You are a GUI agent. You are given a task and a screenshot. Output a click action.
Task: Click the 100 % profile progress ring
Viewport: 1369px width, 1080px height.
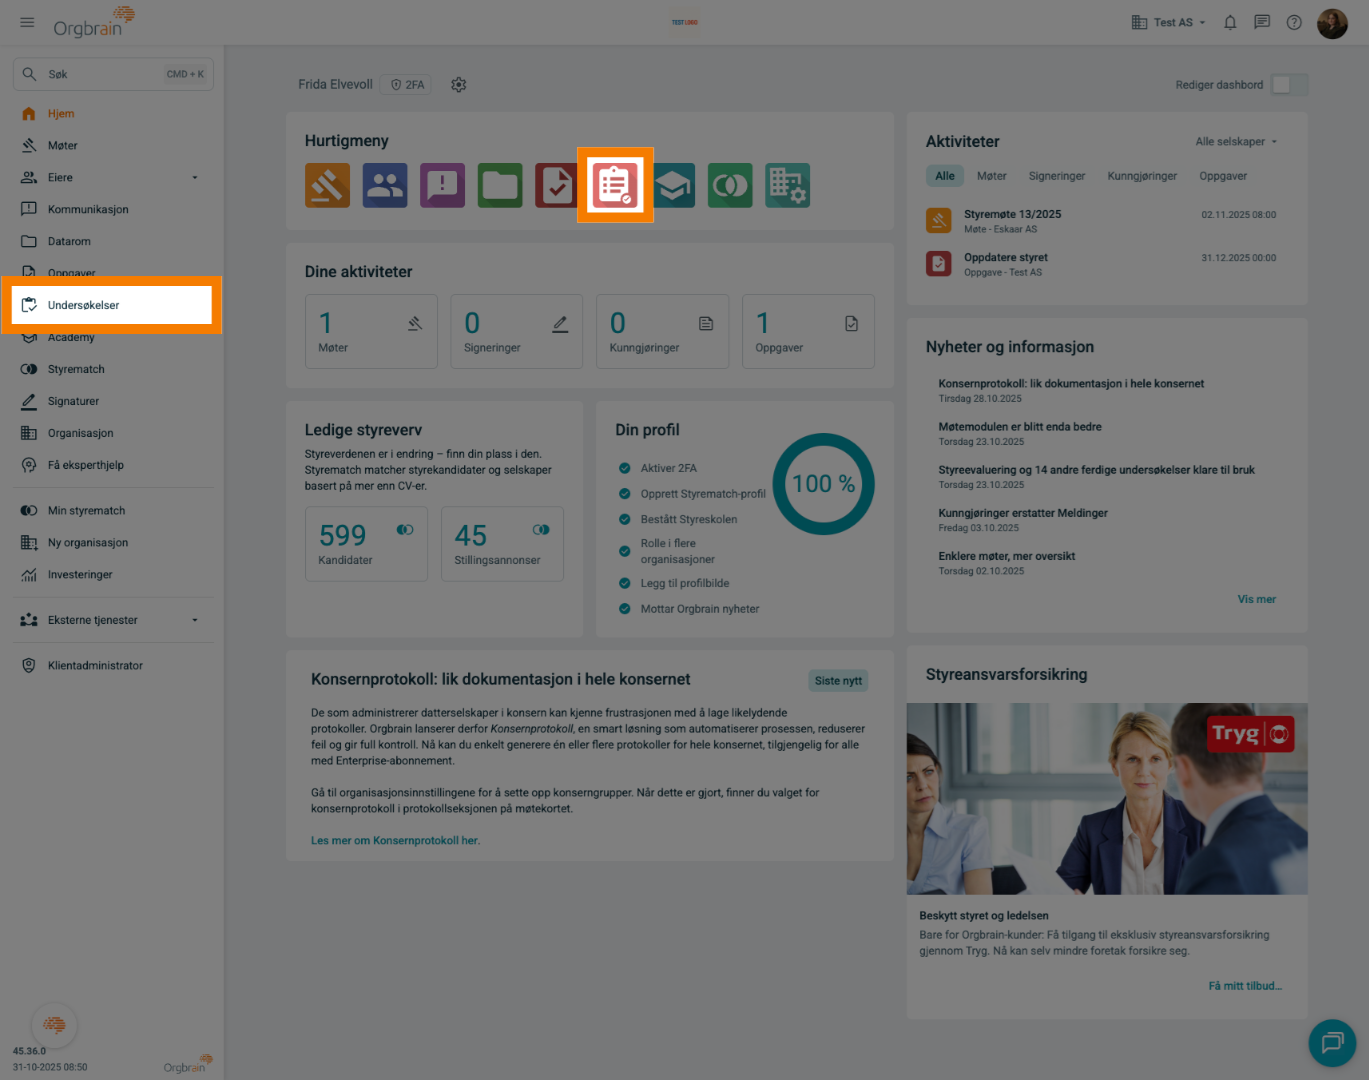(823, 484)
